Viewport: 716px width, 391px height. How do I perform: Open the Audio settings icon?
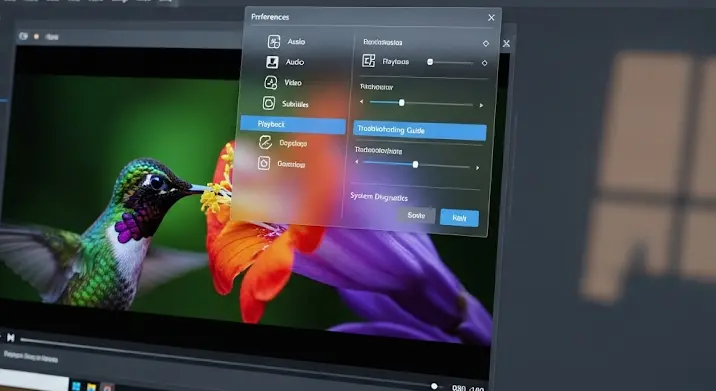(x=272, y=62)
